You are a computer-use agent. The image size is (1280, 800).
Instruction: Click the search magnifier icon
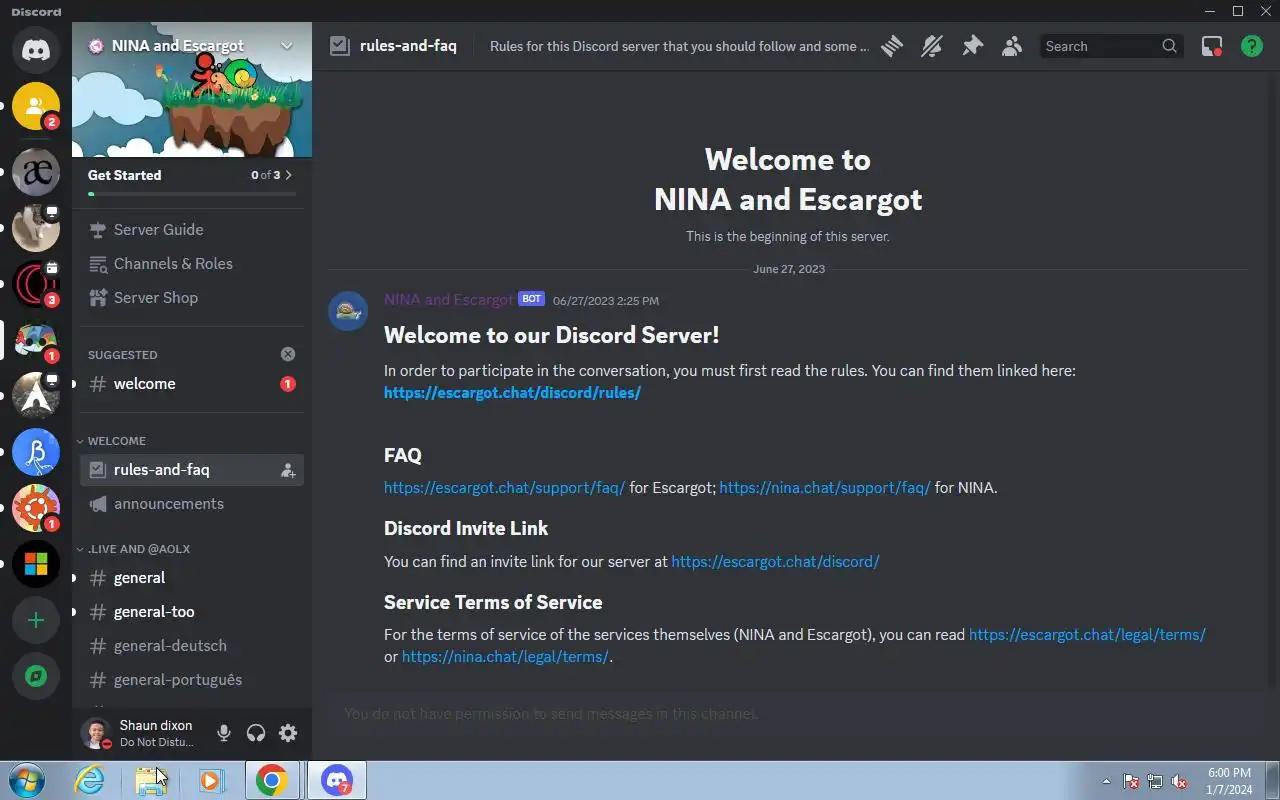1169,46
